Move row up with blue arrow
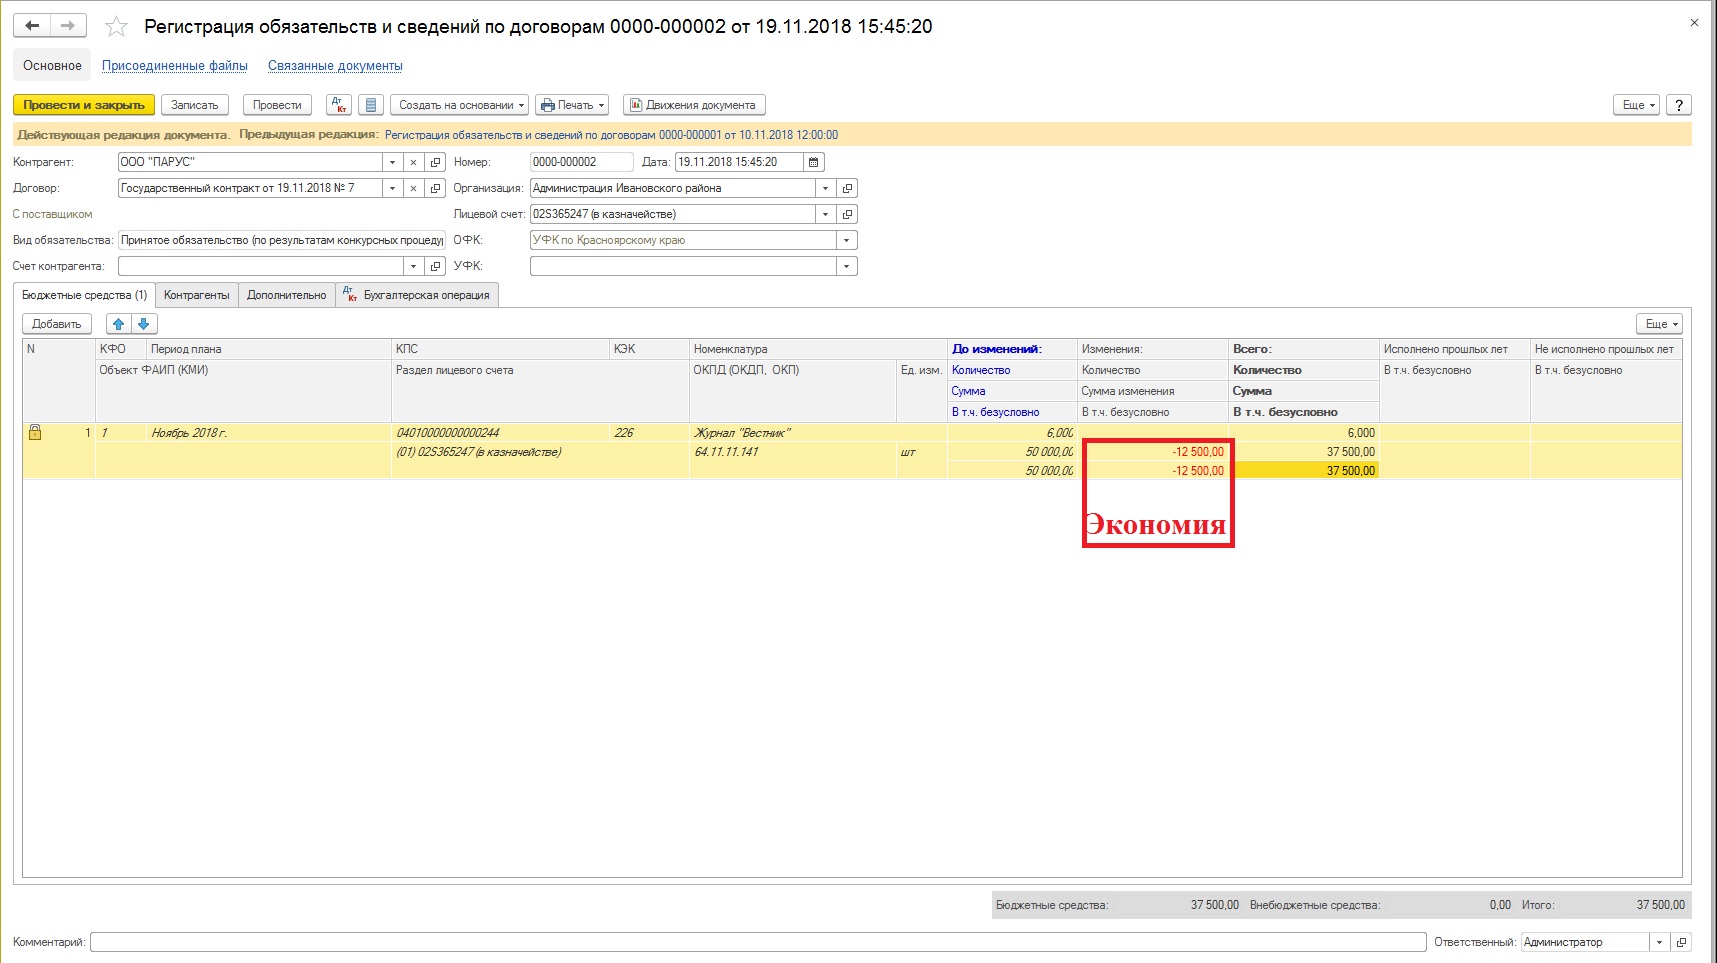The image size is (1717, 963). pyautogui.click(x=119, y=324)
